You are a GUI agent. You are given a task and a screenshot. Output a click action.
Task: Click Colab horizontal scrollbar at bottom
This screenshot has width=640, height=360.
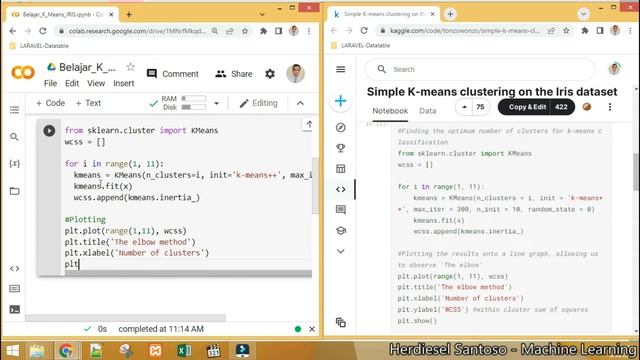click(126, 318)
